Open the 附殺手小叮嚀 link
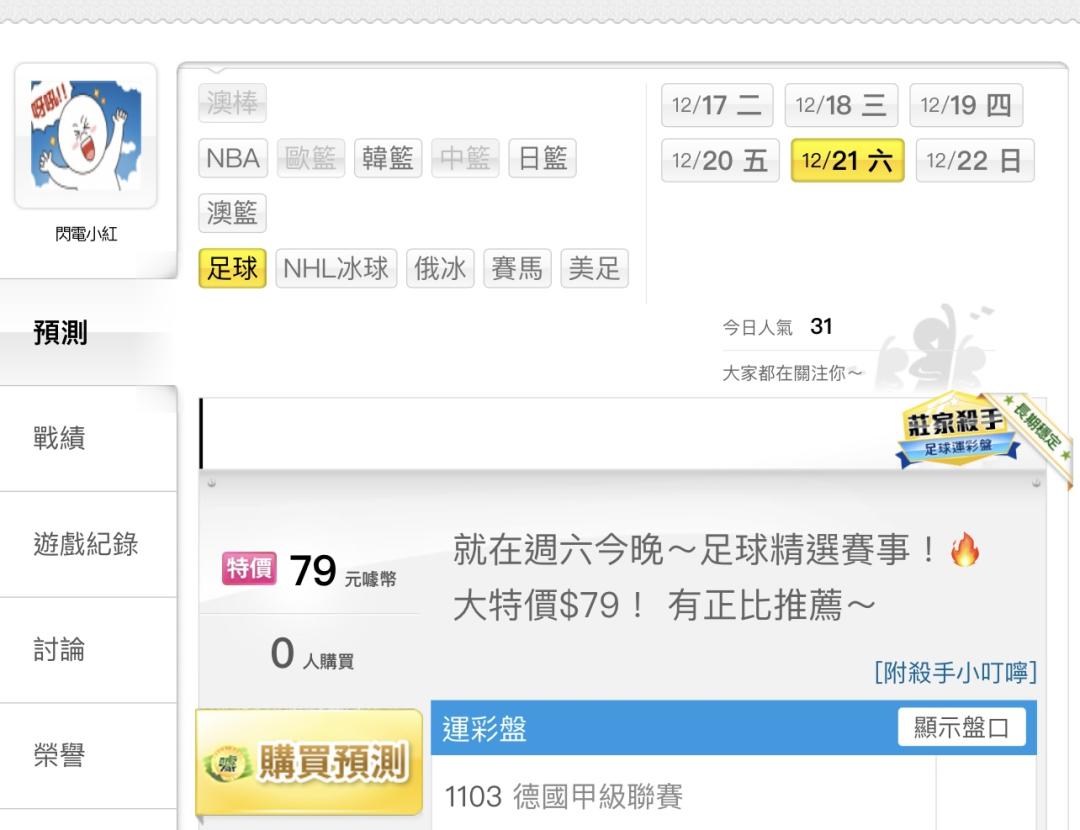The height and width of the screenshot is (830, 1080). [955, 672]
